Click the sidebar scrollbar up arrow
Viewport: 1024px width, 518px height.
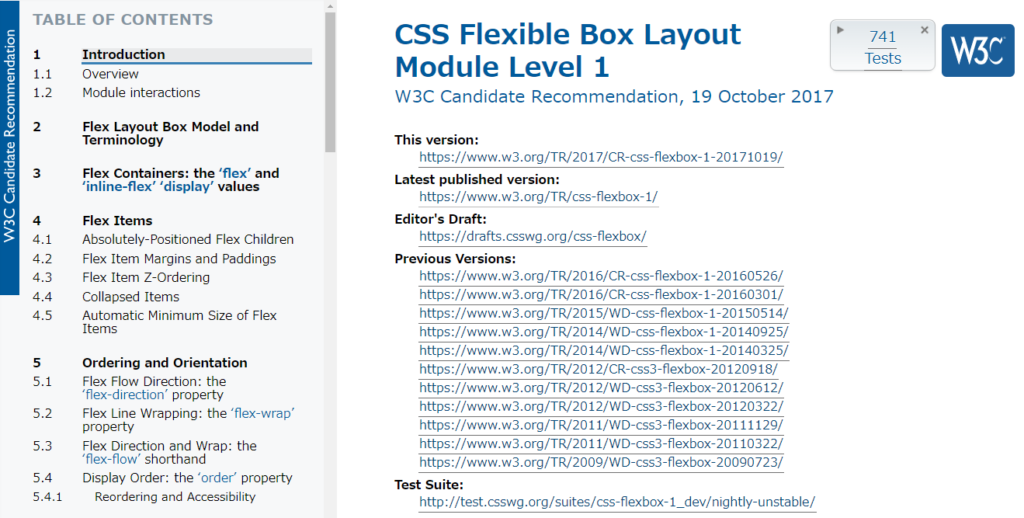[330, 6]
